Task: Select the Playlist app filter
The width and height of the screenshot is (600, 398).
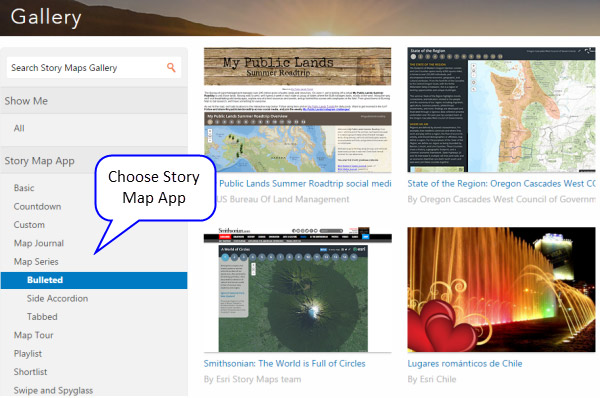Action: pyautogui.click(x=28, y=353)
